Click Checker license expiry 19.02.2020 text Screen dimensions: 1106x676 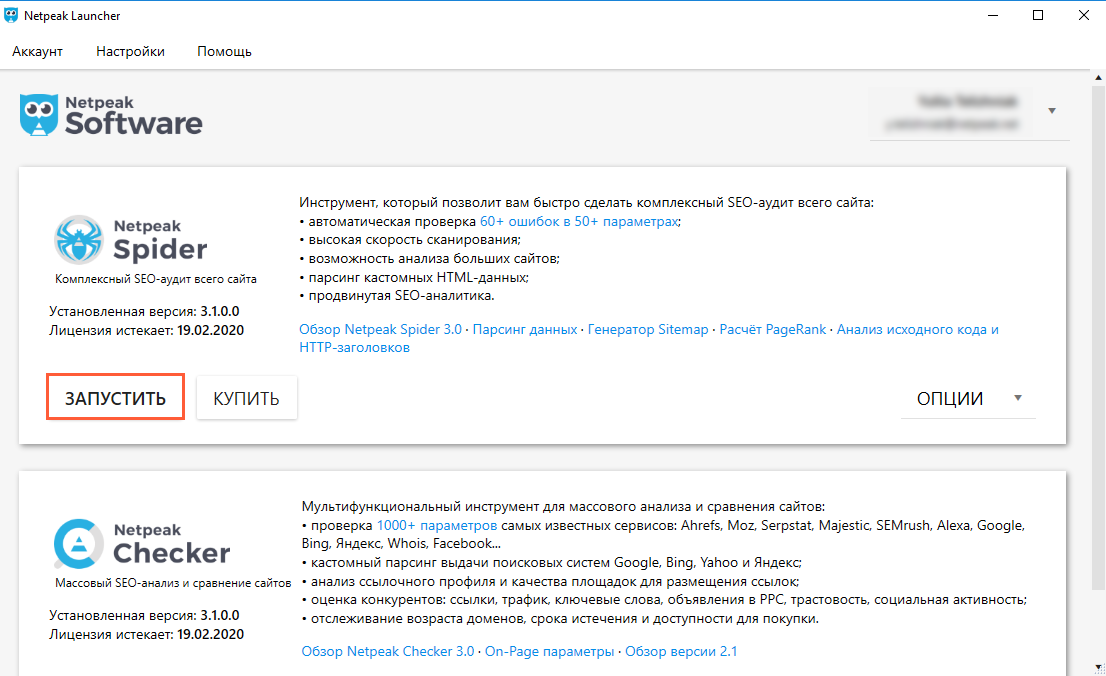[210, 634]
